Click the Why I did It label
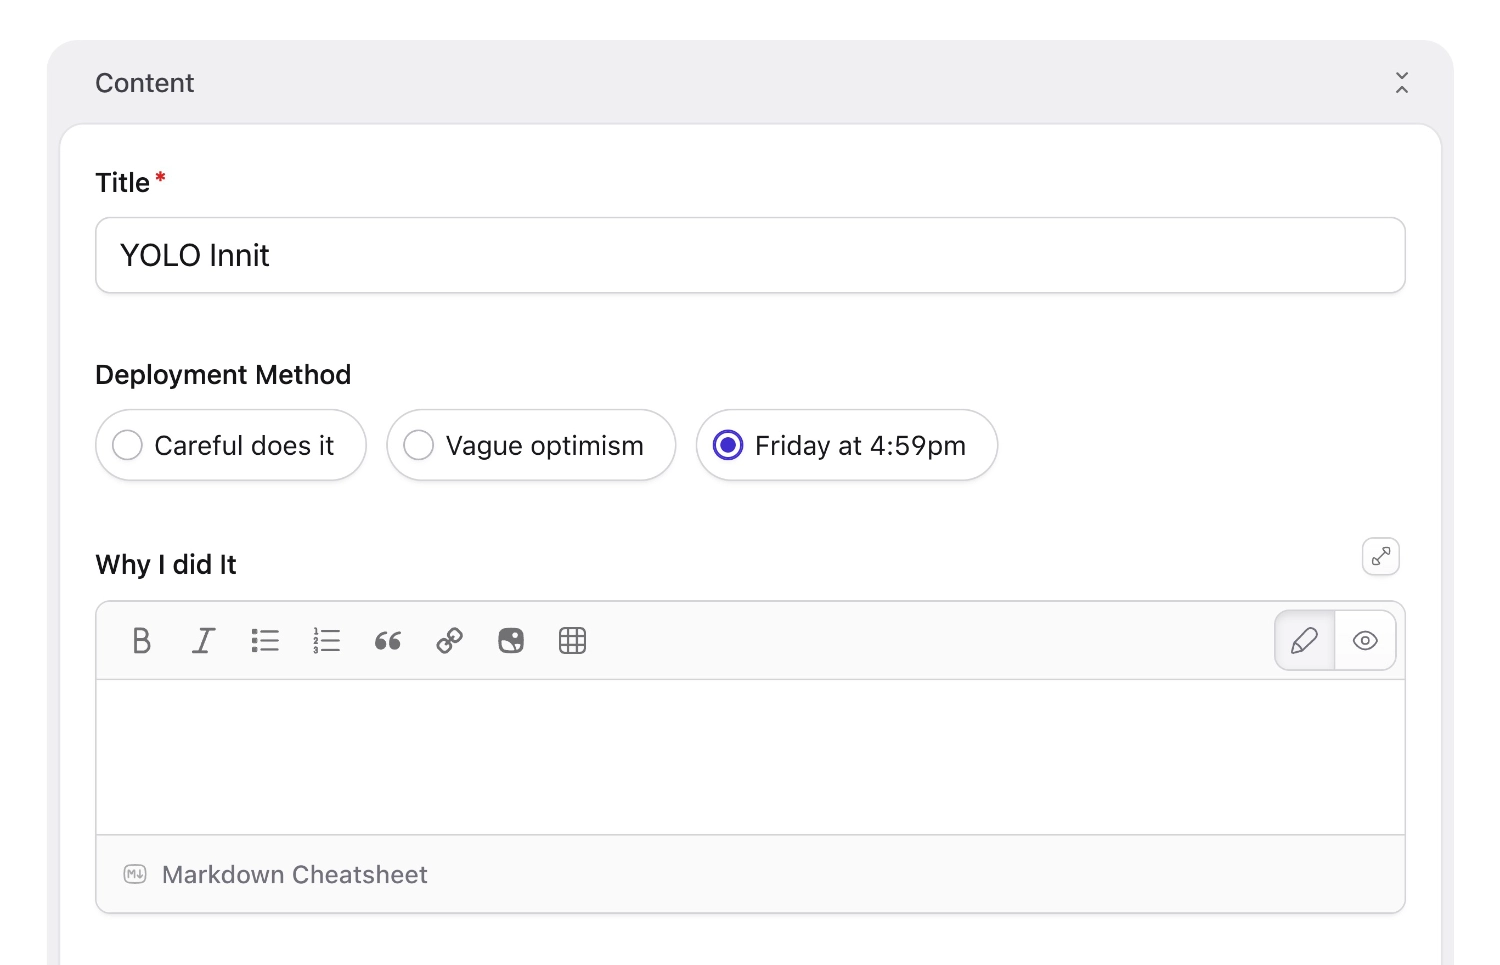Image resolution: width=1500 pixels, height=965 pixels. click(x=166, y=565)
